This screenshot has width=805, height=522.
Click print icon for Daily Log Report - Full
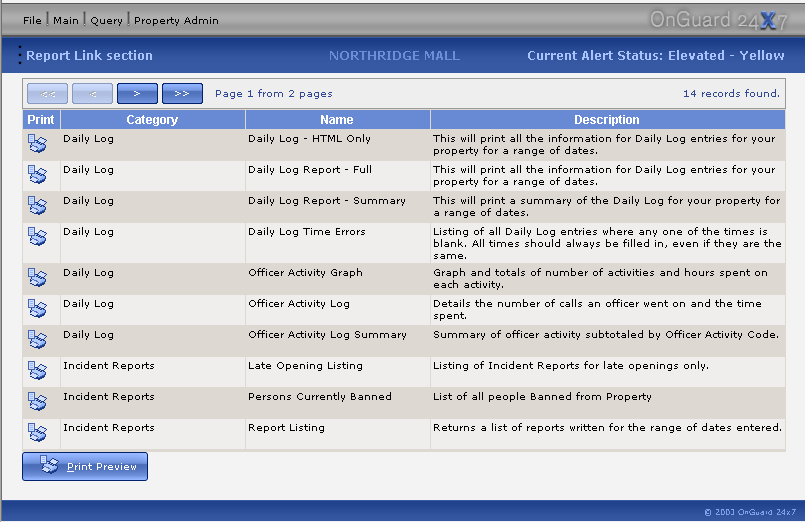pos(37,175)
